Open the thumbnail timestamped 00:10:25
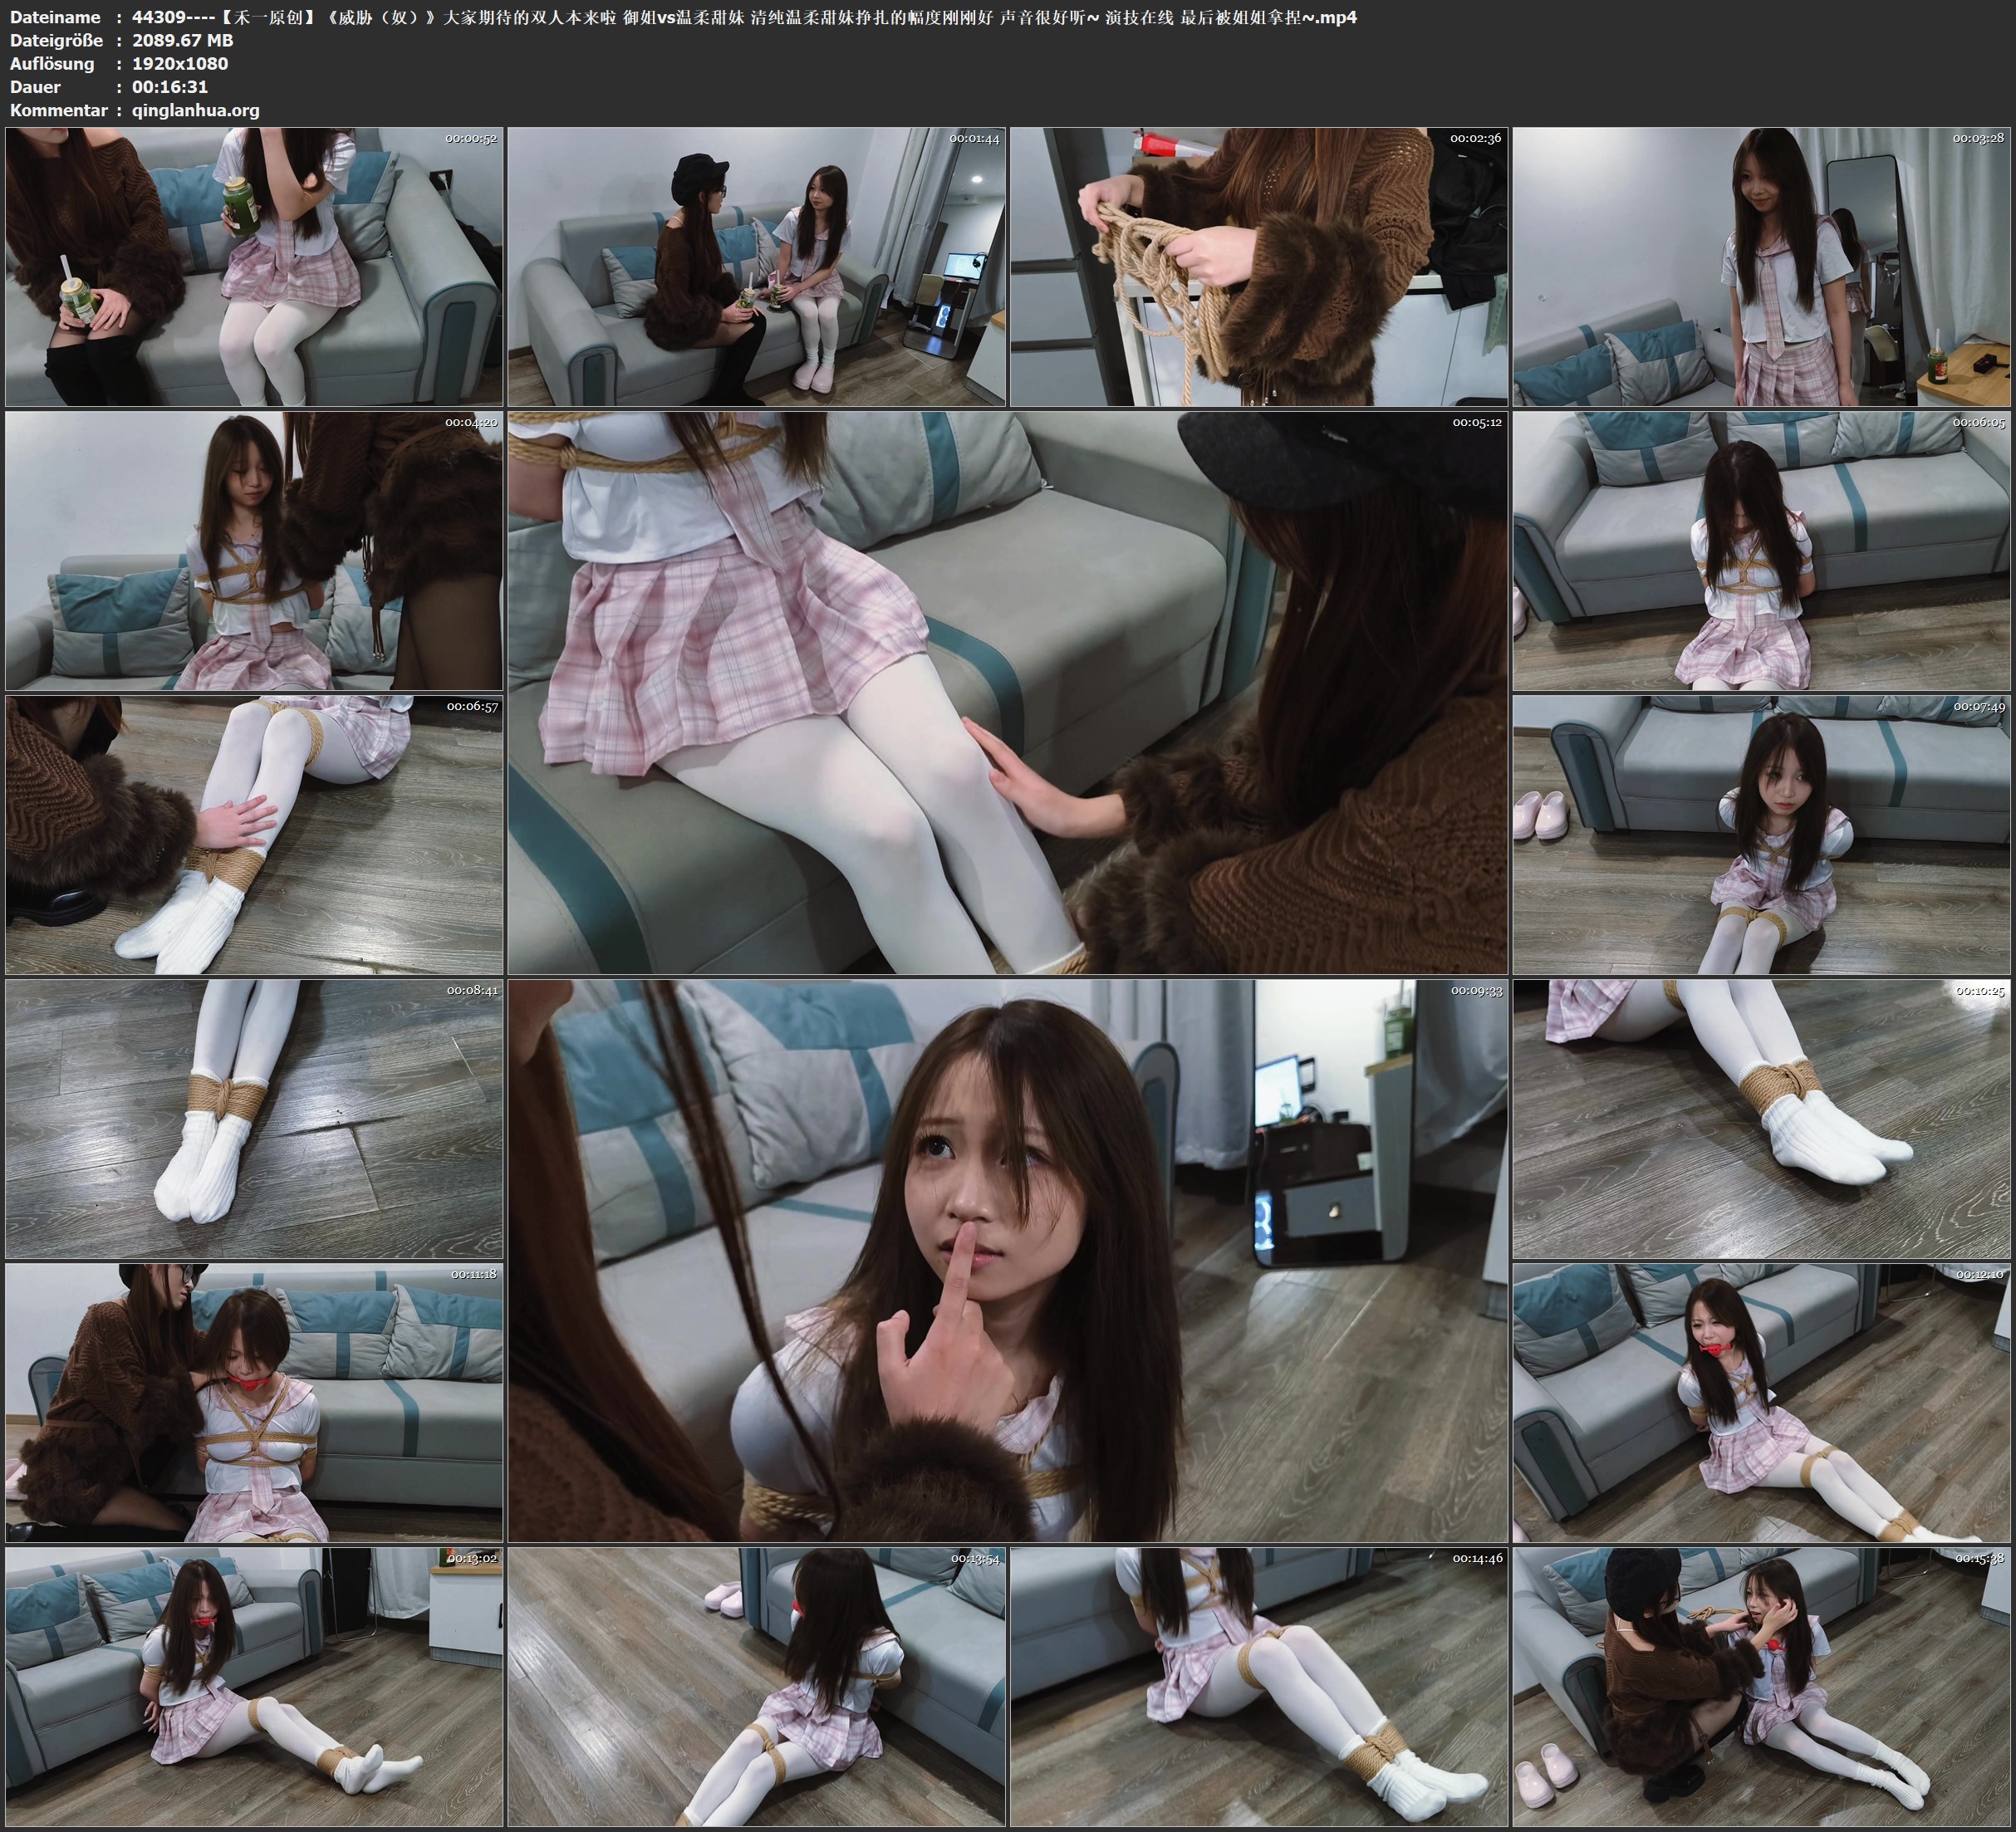The height and width of the screenshot is (1832, 2016). tap(1761, 1118)
